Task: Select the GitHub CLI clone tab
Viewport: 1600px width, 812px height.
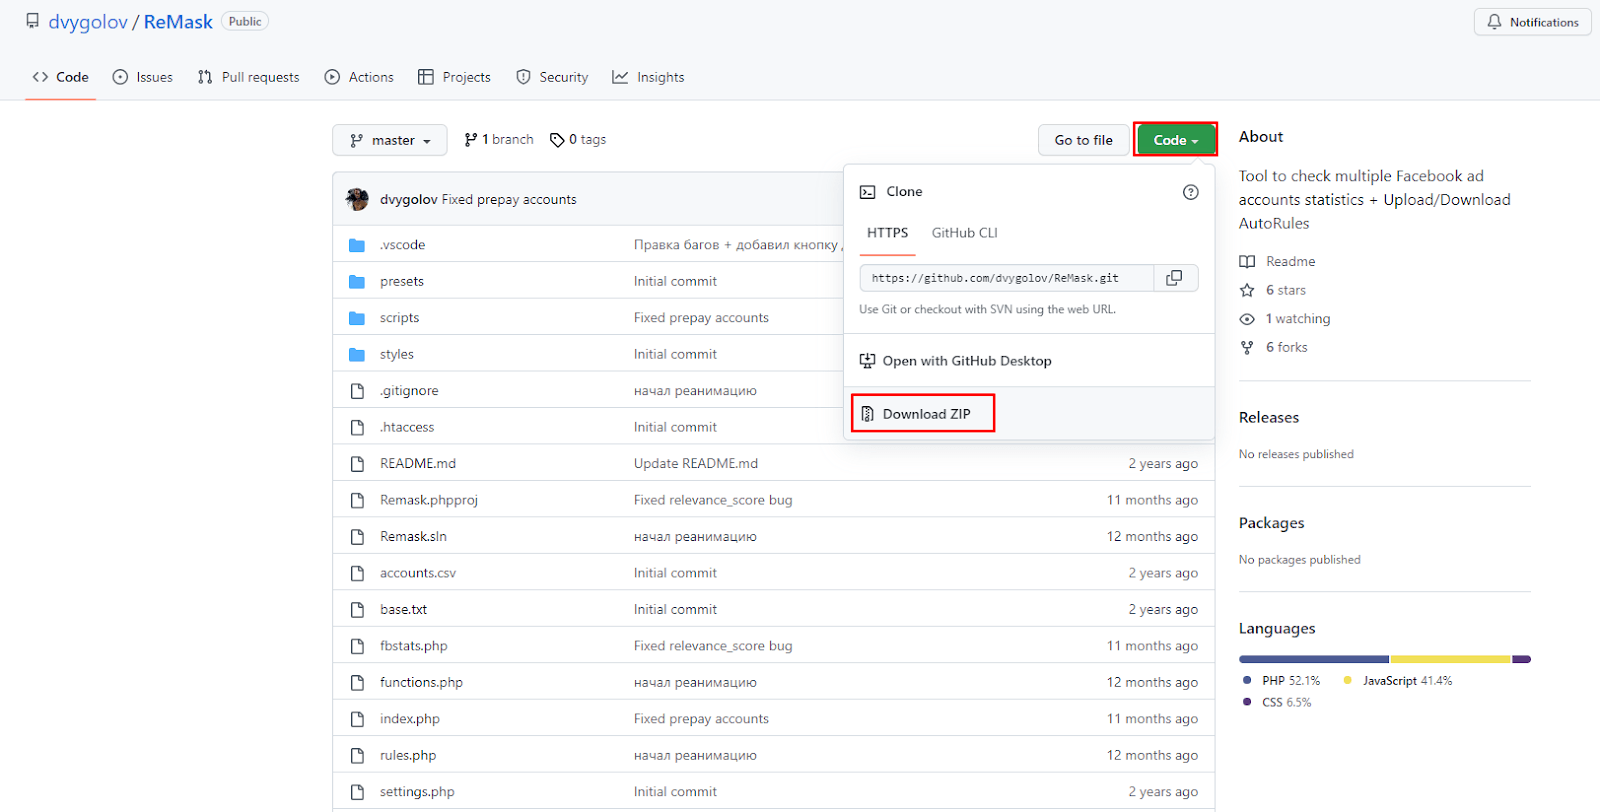Action: tap(965, 233)
